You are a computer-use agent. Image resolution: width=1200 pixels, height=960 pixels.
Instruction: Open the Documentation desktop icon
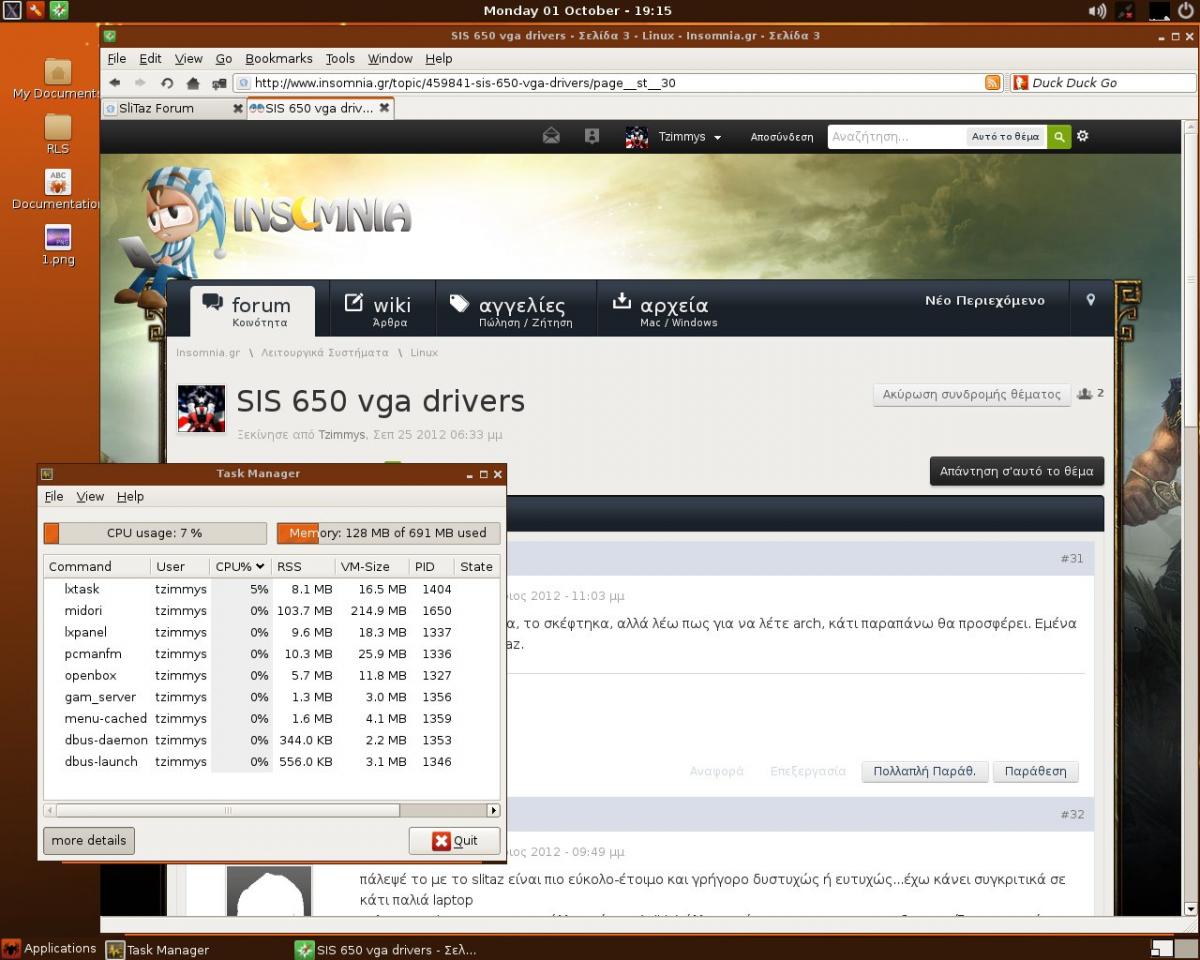click(58, 189)
